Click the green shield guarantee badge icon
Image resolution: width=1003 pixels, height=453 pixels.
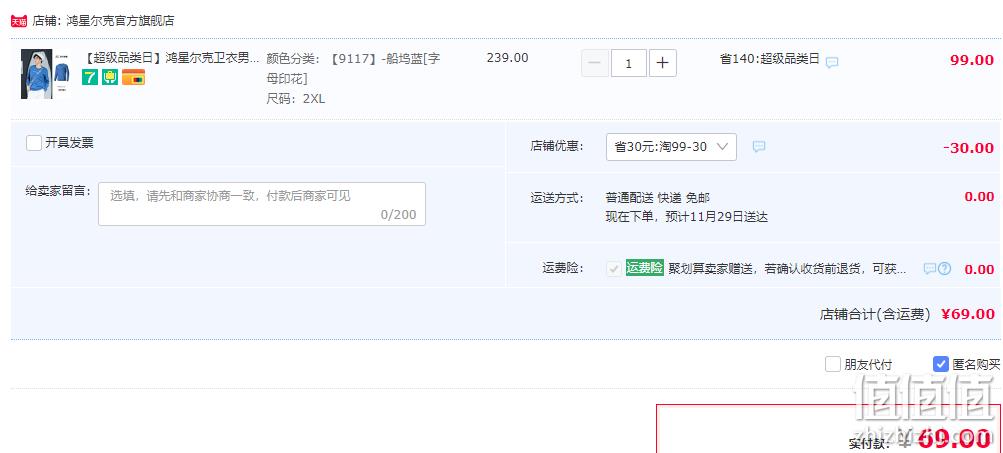coord(110,77)
